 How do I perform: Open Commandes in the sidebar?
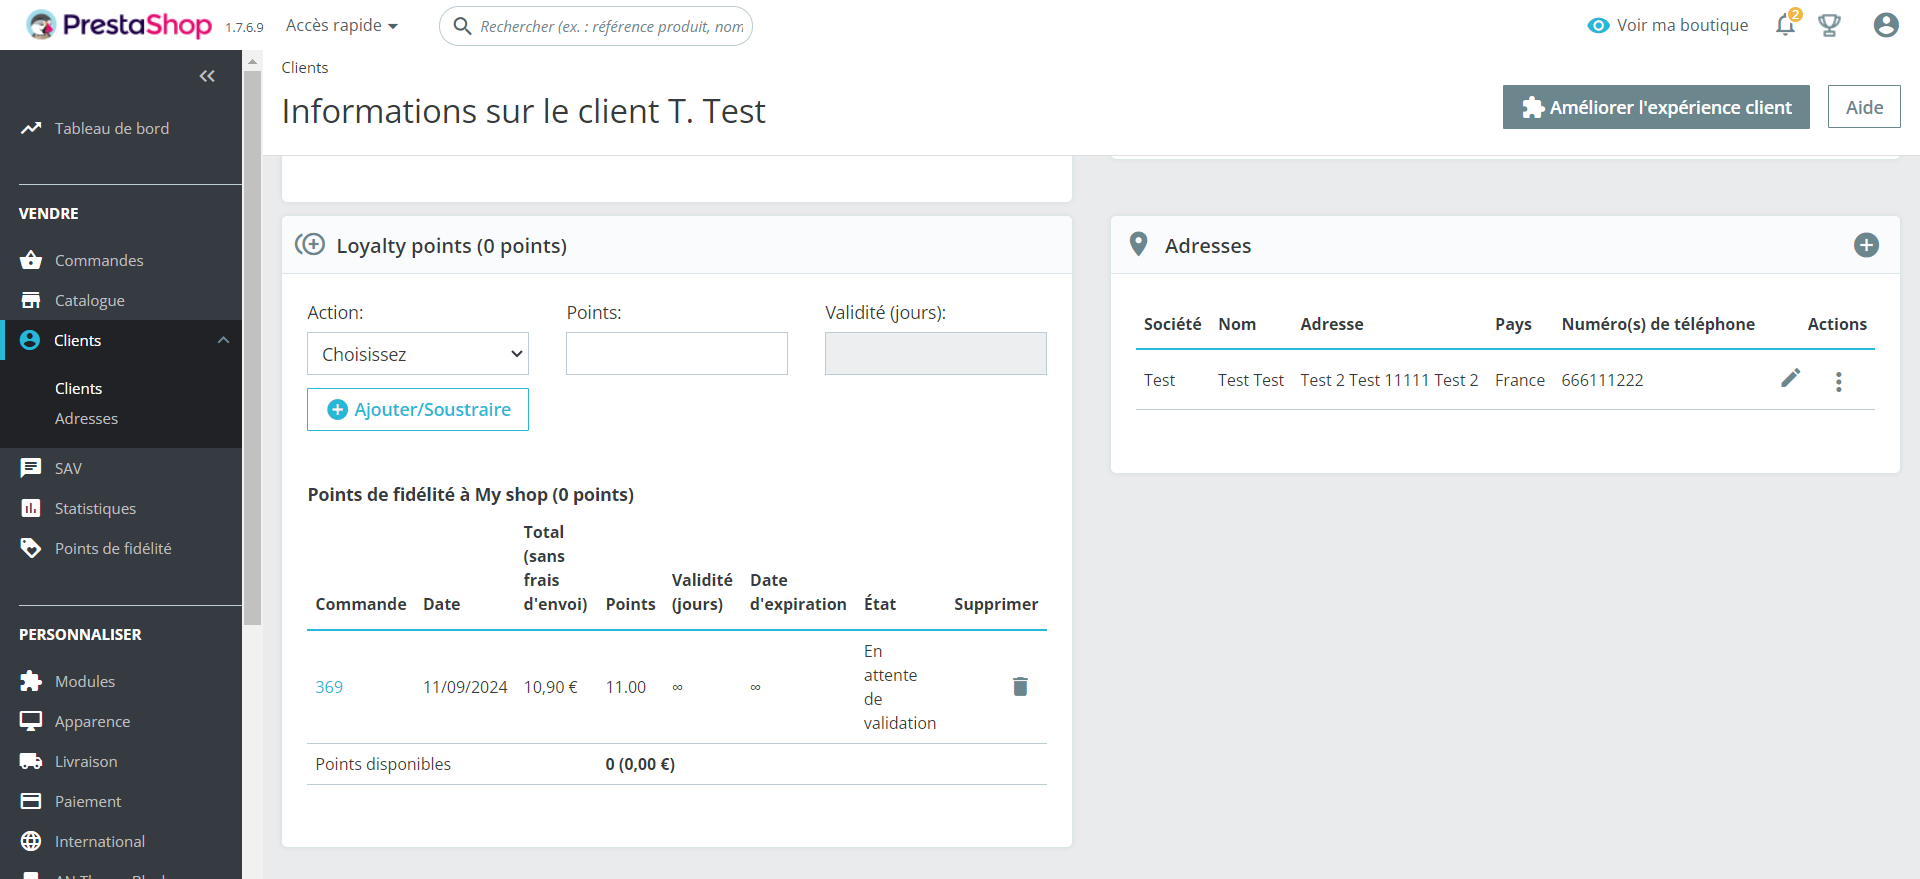pos(98,260)
